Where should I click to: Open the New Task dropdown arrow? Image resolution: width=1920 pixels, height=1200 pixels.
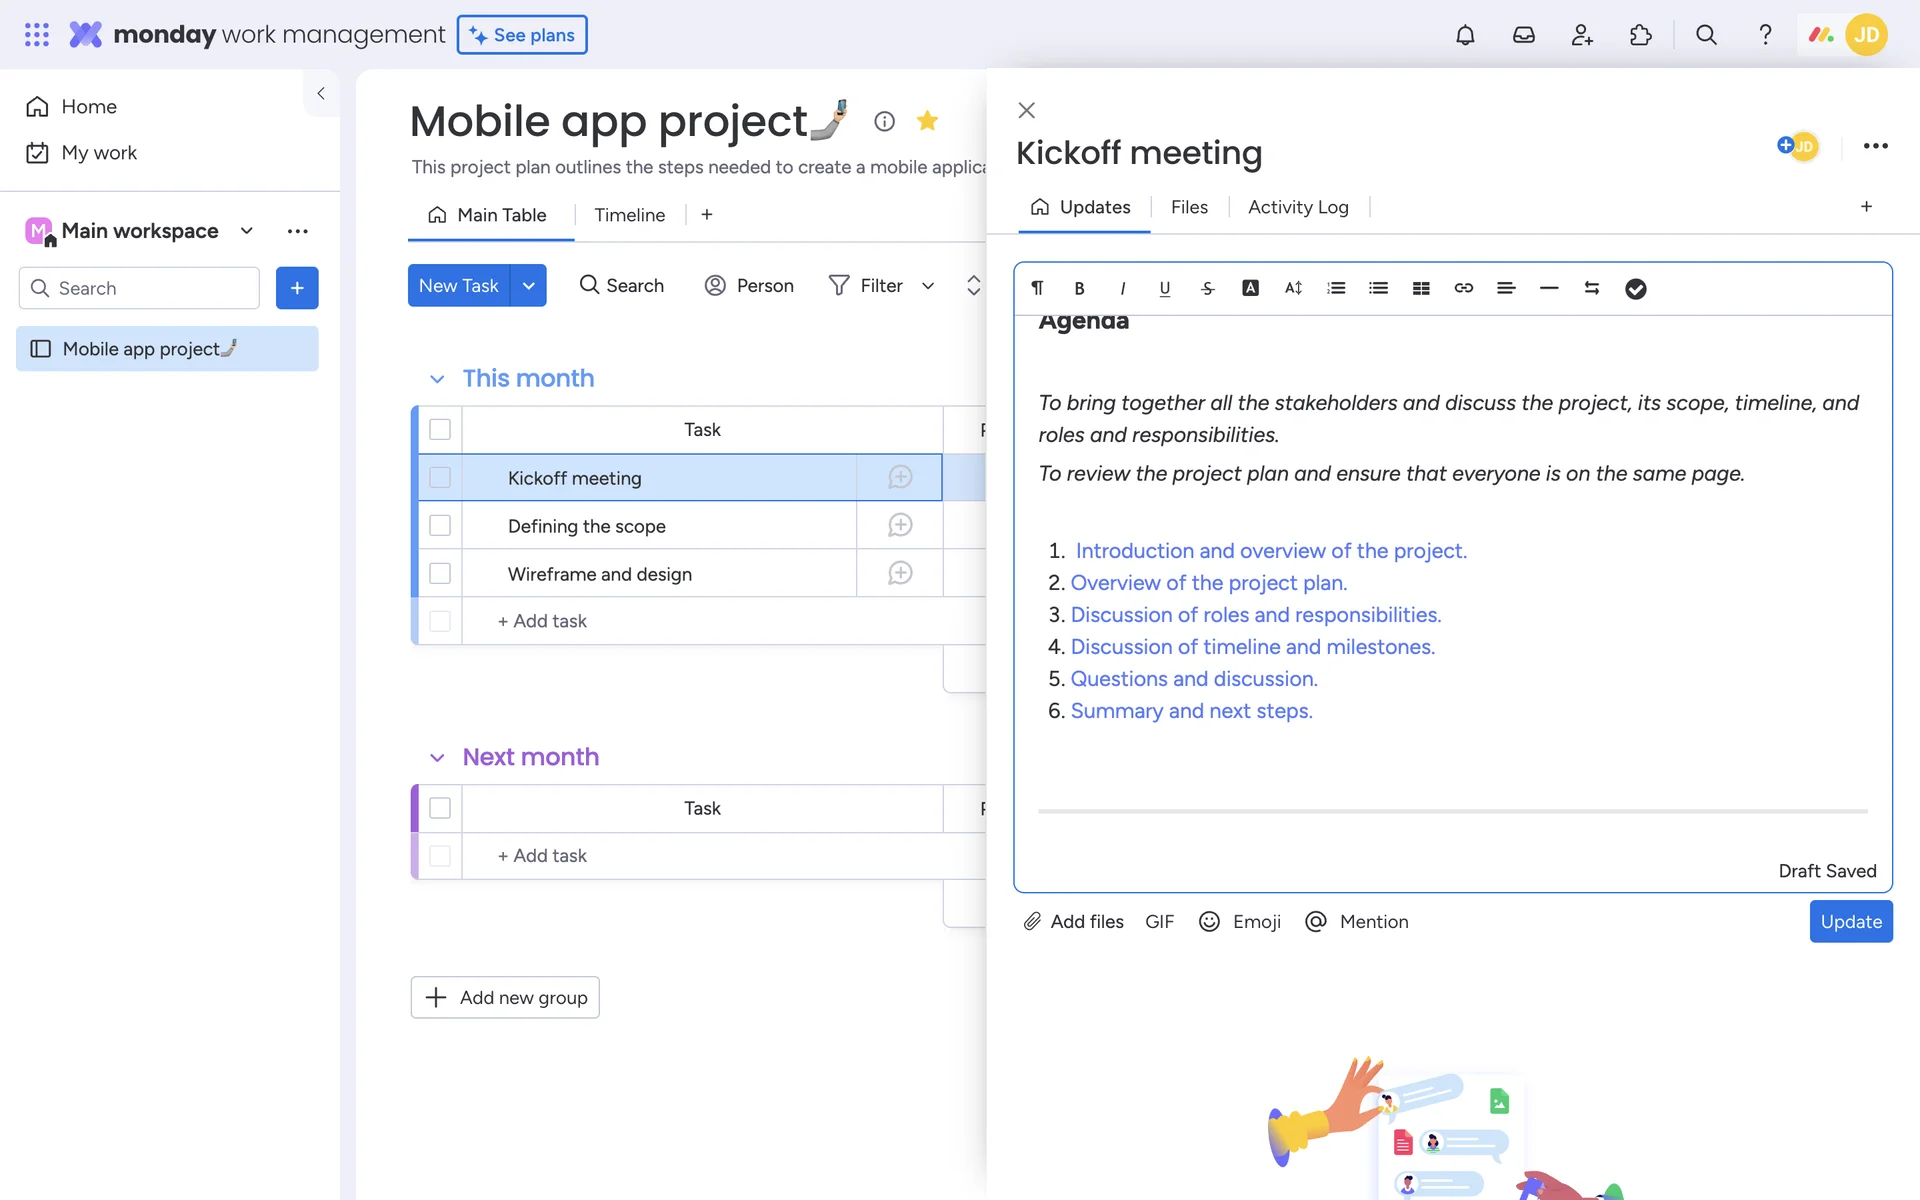pyautogui.click(x=529, y=286)
